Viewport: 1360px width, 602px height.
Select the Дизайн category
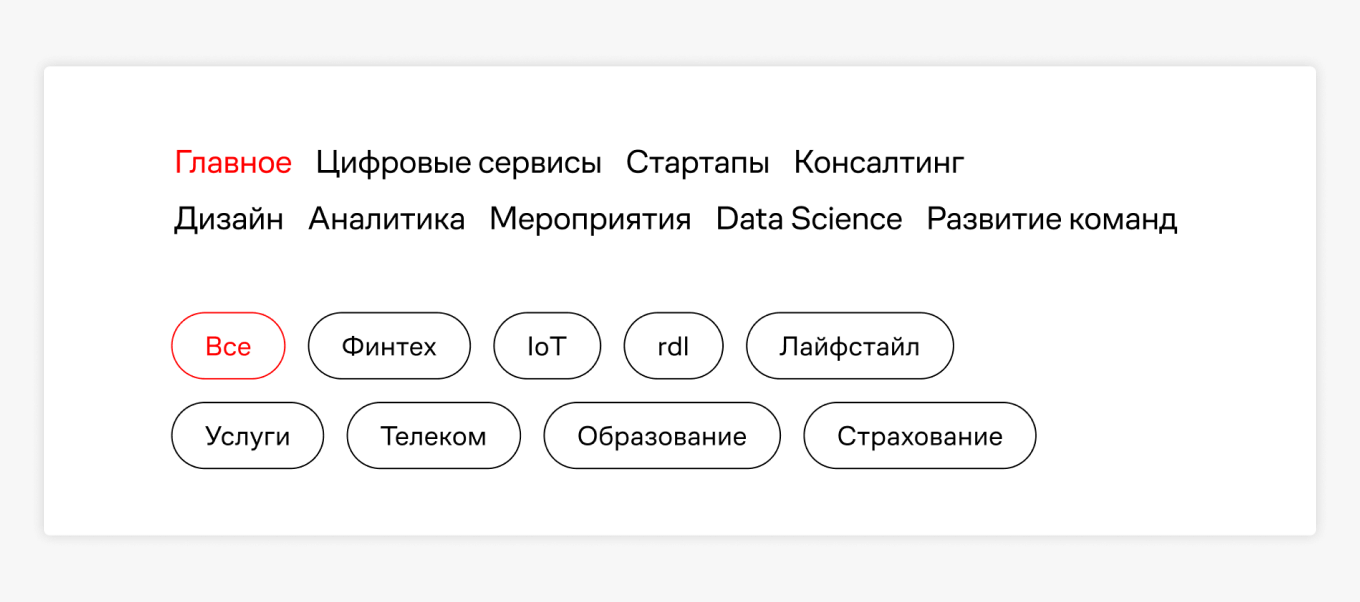(x=228, y=219)
